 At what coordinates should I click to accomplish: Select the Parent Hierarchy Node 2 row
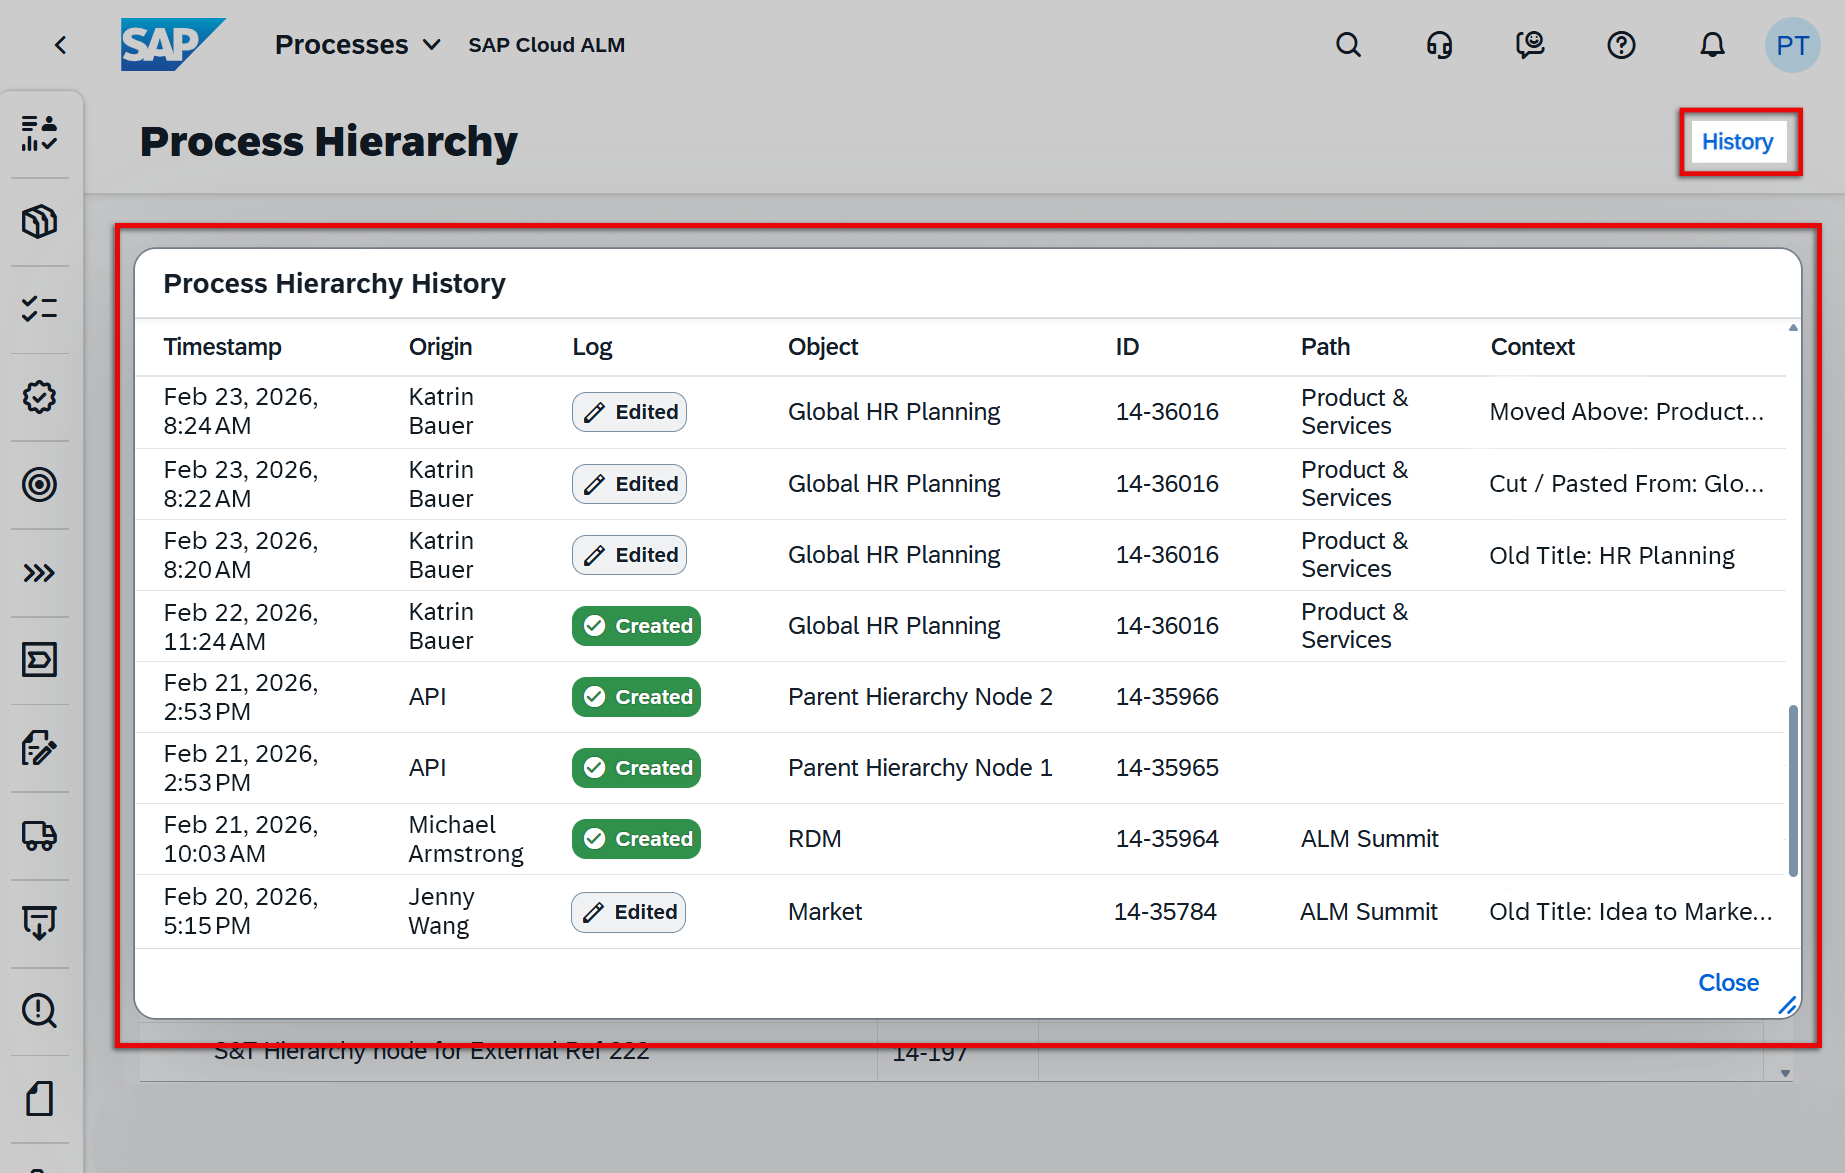pyautogui.click(x=919, y=697)
